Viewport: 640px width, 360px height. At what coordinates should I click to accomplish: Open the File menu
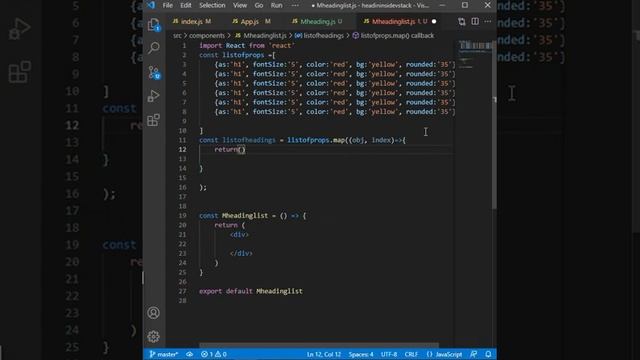pos(168,5)
